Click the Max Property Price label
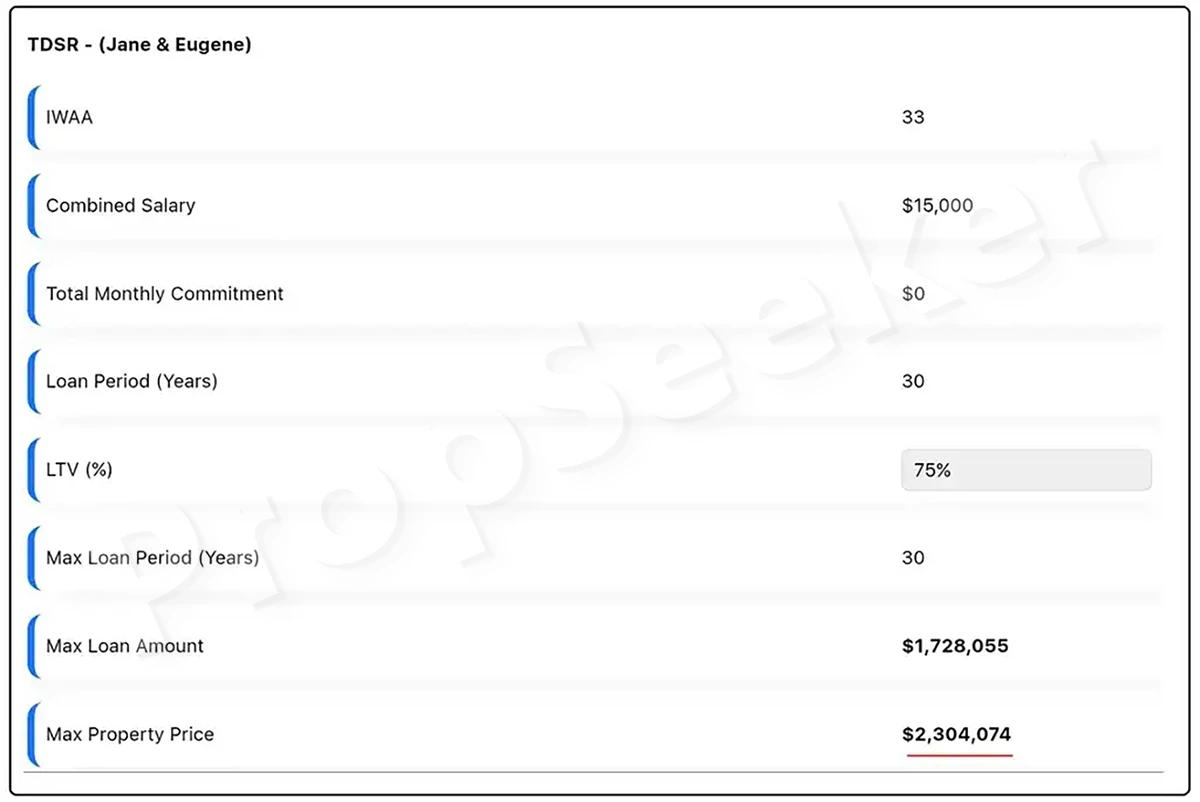The image size is (1200, 802). (130, 734)
